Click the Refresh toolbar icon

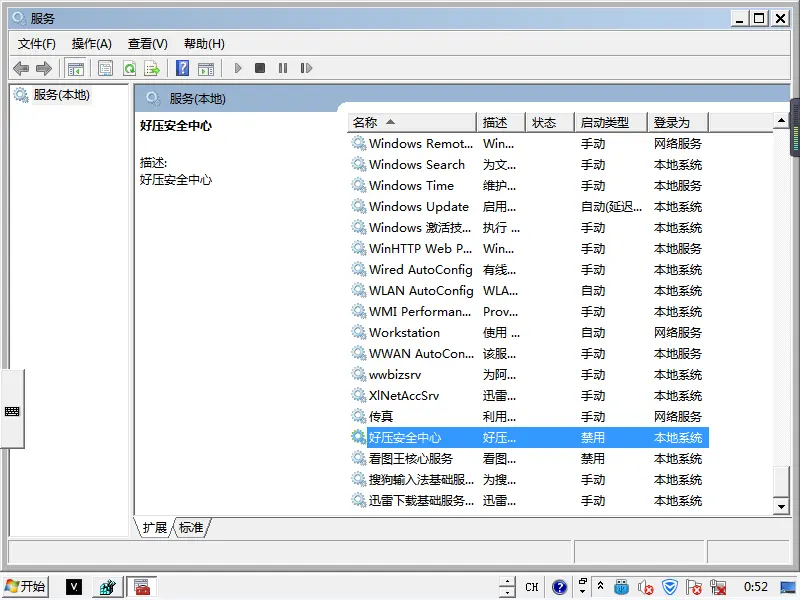point(130,68)
